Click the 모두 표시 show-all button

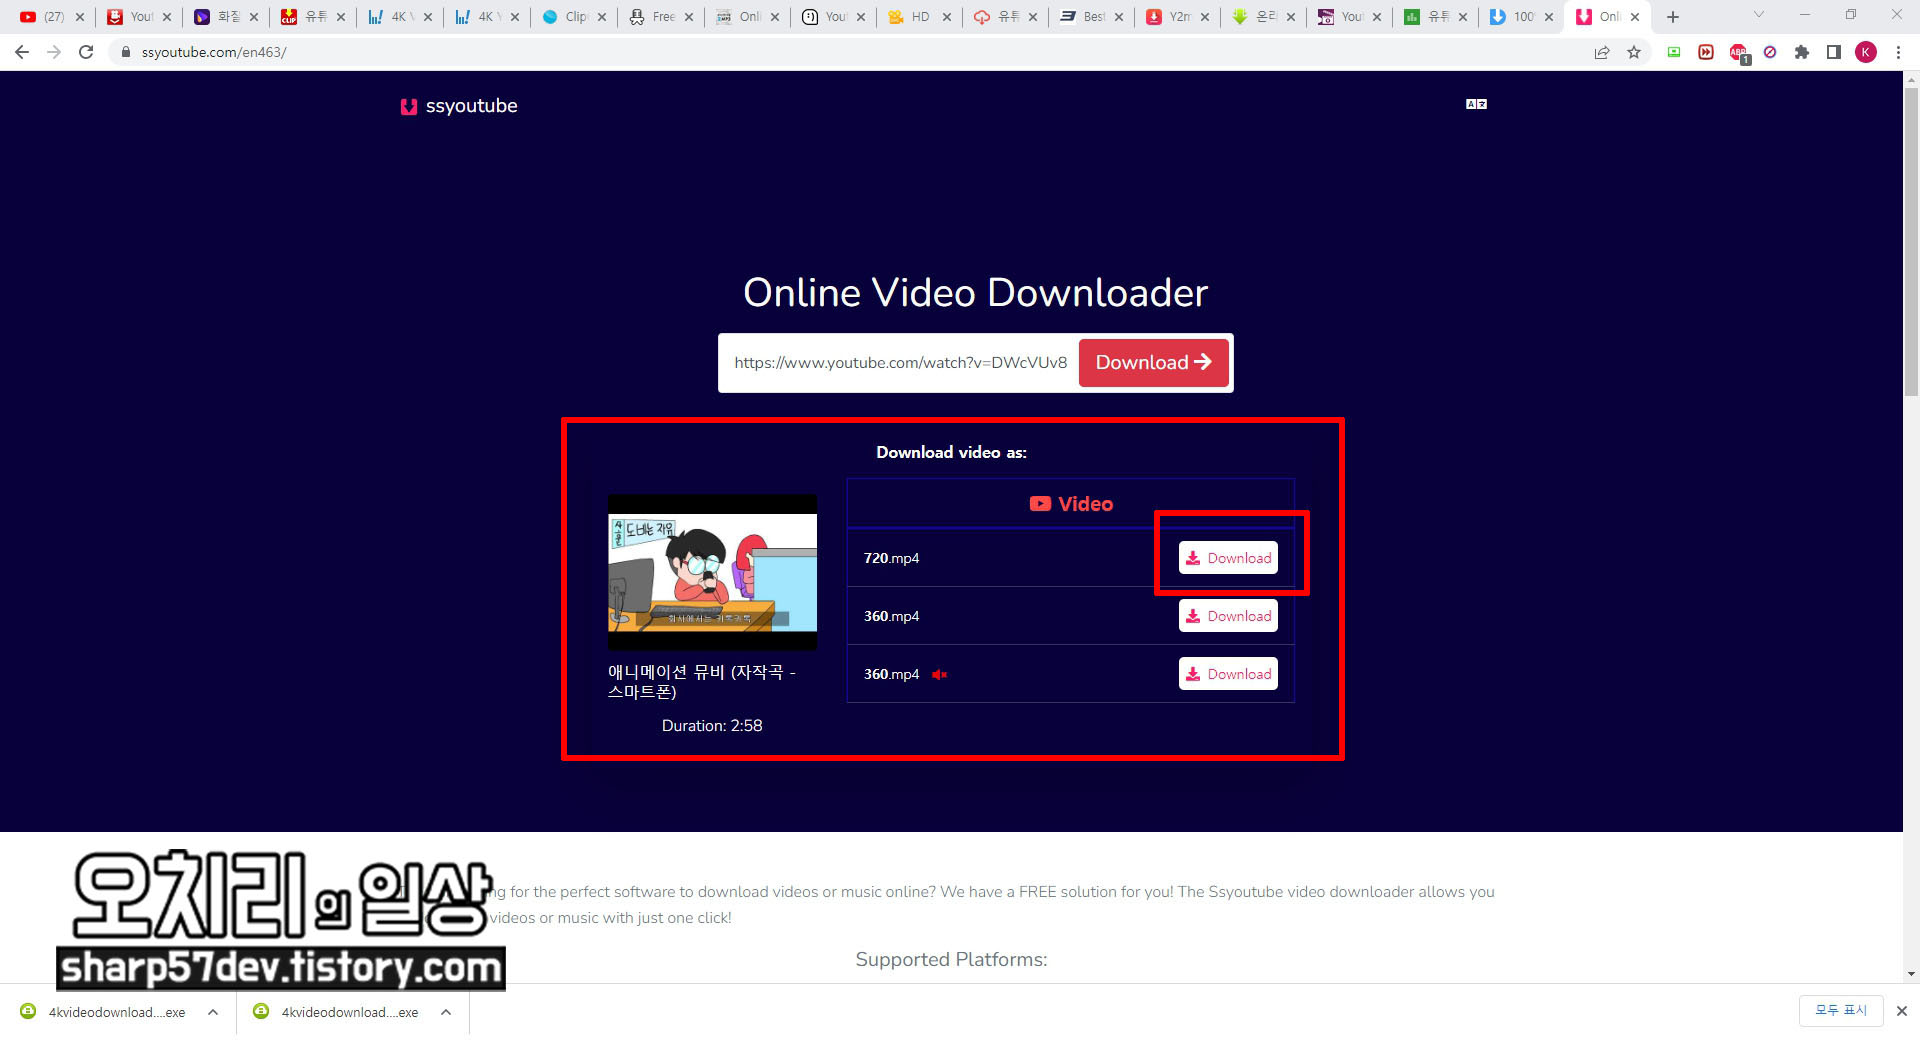(x=1841, y=1011)
